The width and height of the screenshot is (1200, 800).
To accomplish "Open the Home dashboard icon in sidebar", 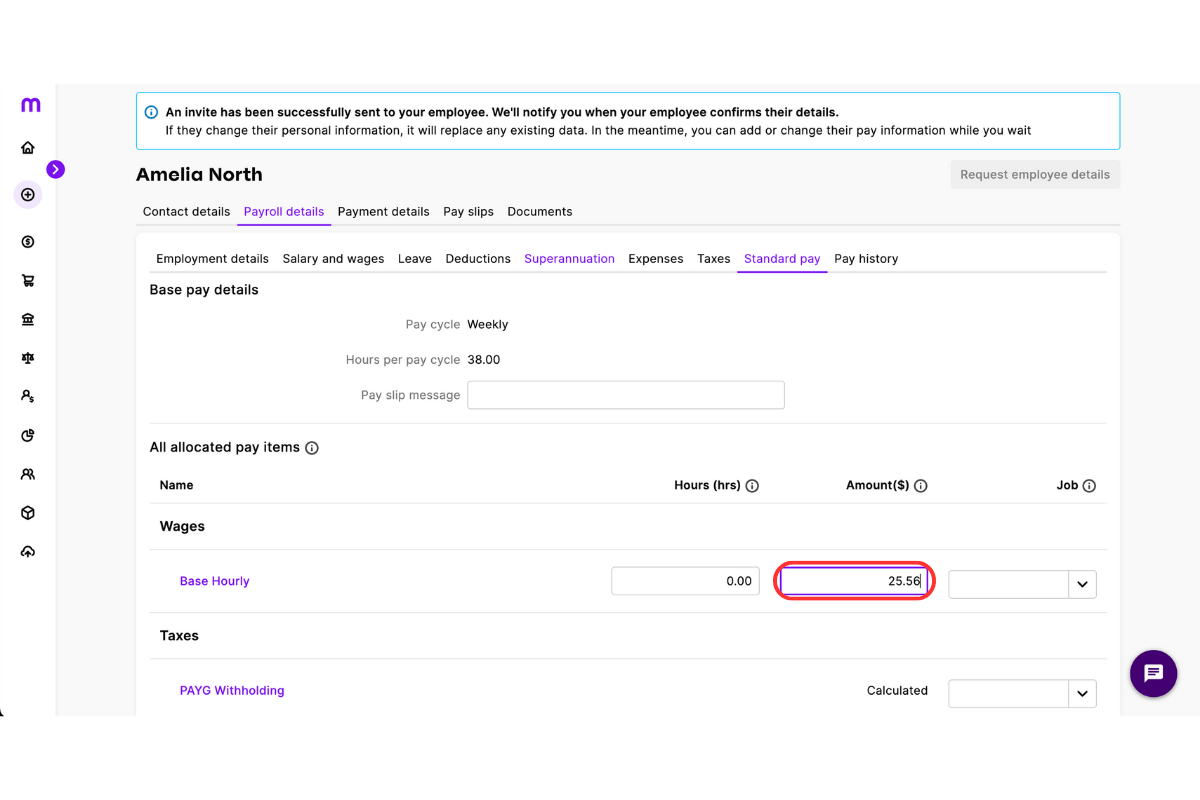I will (x=28, y=147).
